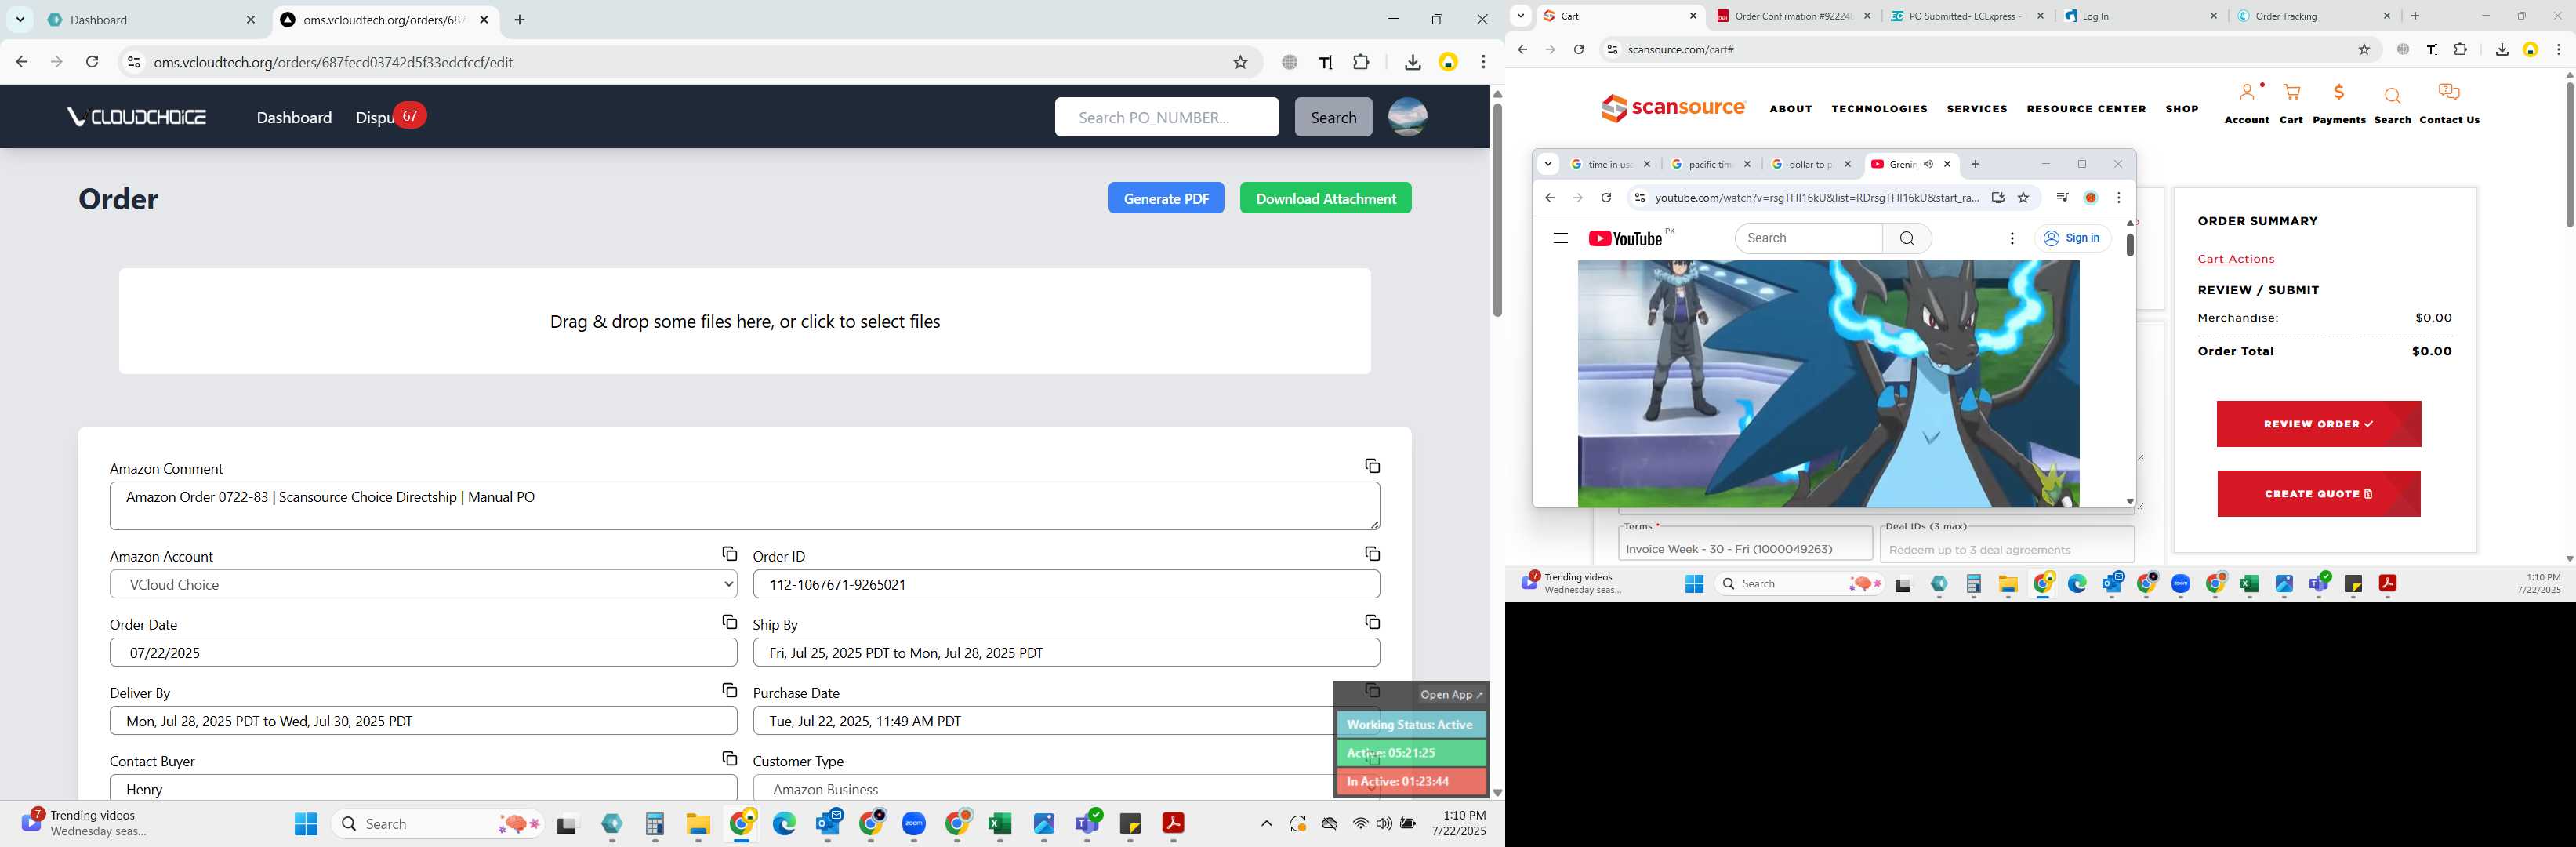Open Chrome menu in YouTube browser window
2576x847 pixels.
(2118, 197)
